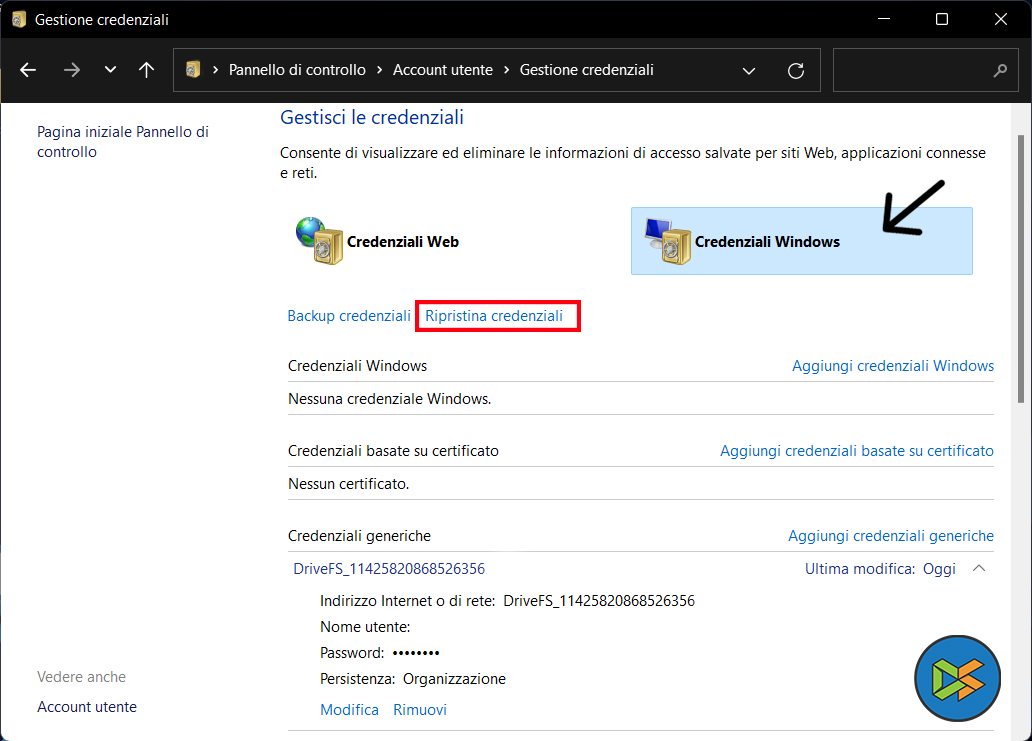1032x741 pixels.
Task: Click the Back navigation arrow
Action: (x=28, y=70)
